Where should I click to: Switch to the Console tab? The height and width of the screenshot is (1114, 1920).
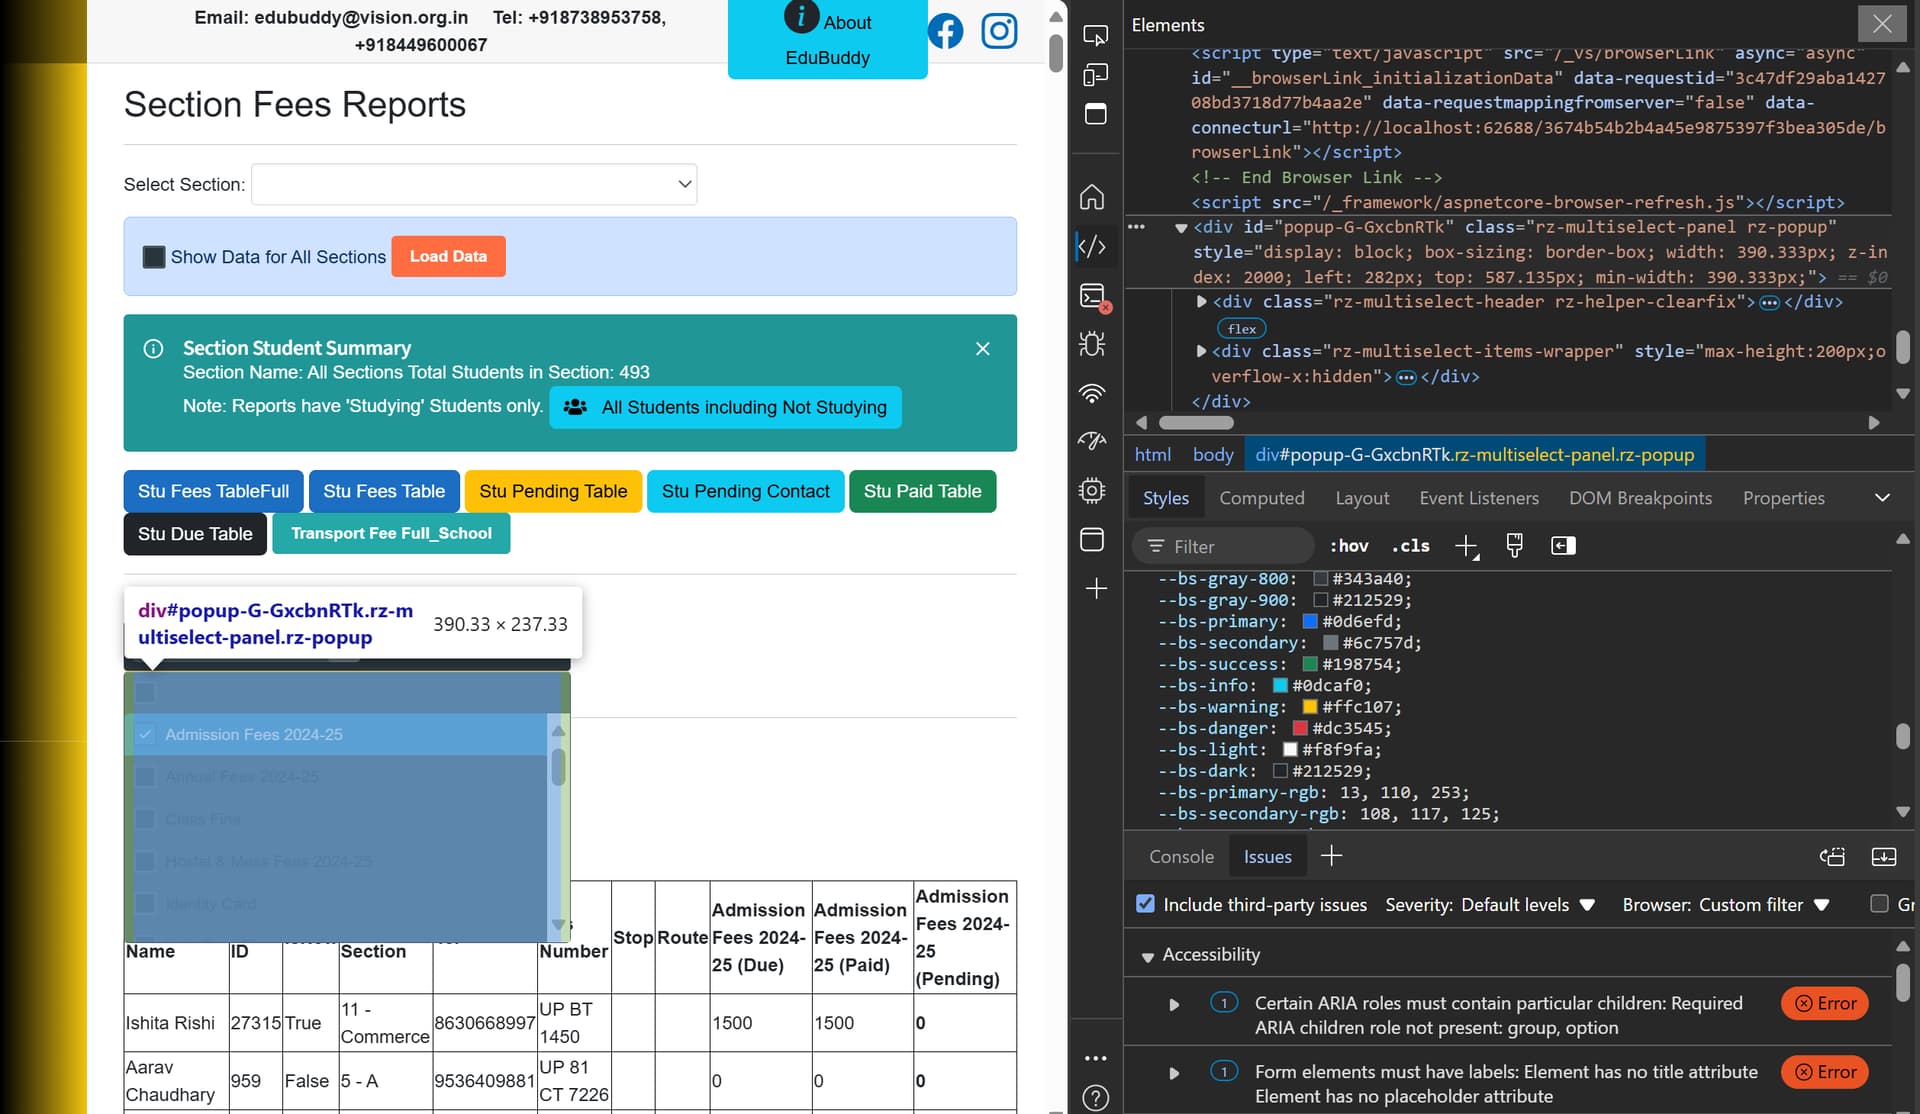(x=1180, y=857)
